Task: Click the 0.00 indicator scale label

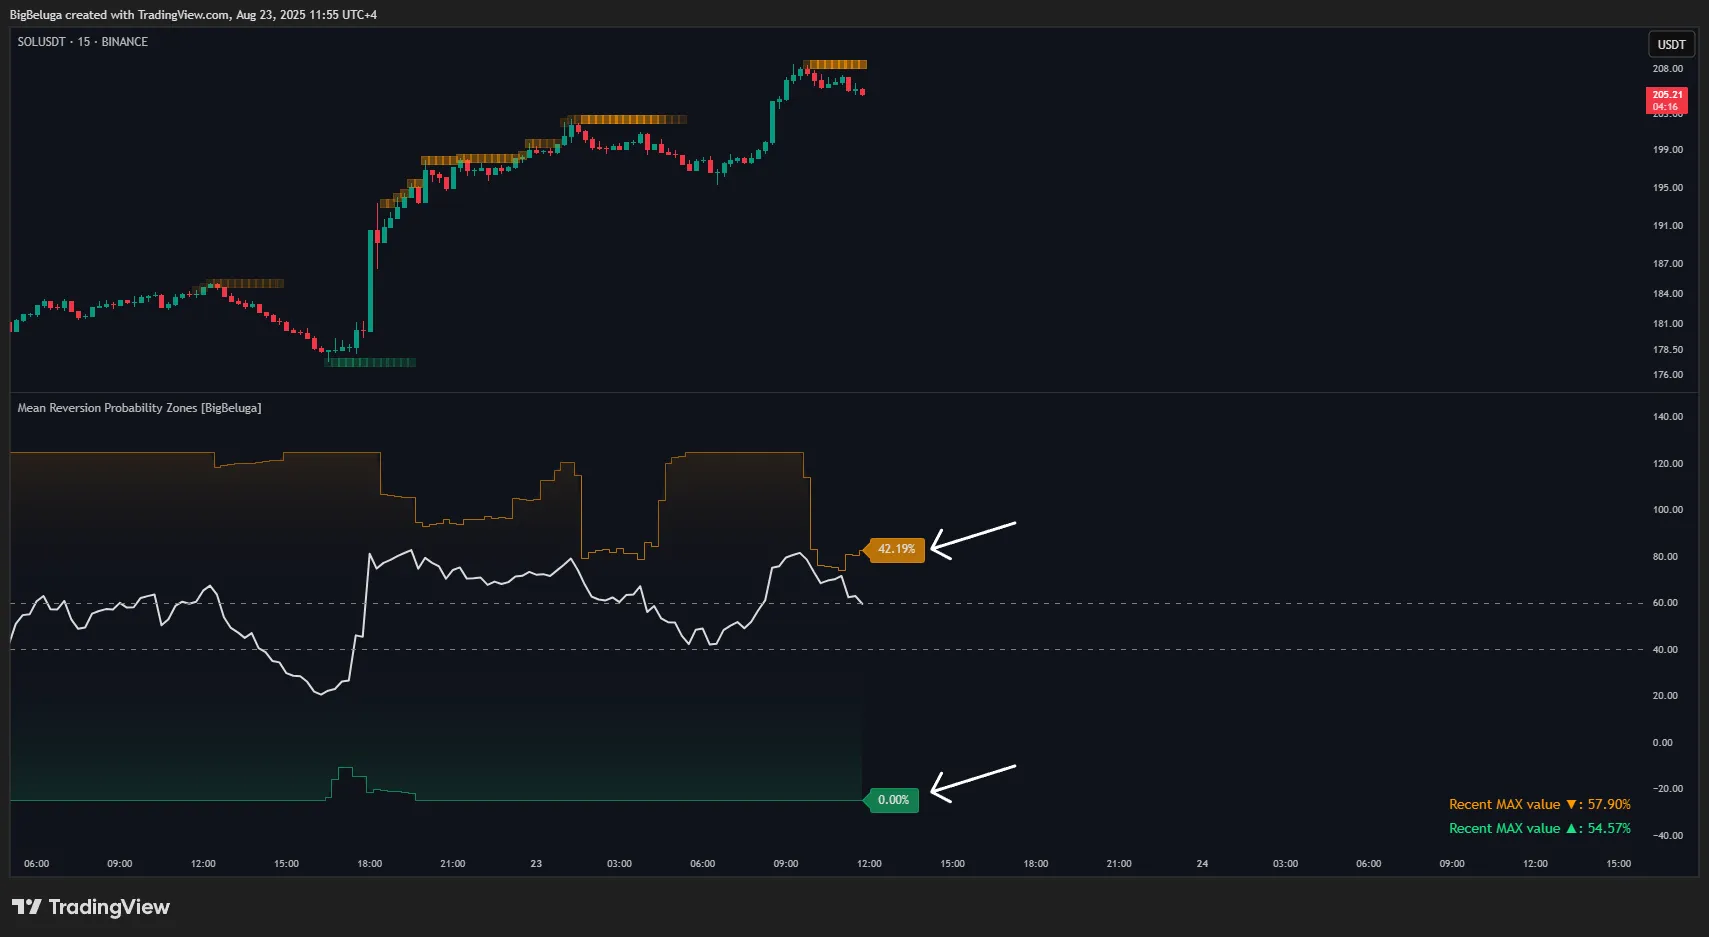Action: pyautogui.click(x=1662, y=743)
